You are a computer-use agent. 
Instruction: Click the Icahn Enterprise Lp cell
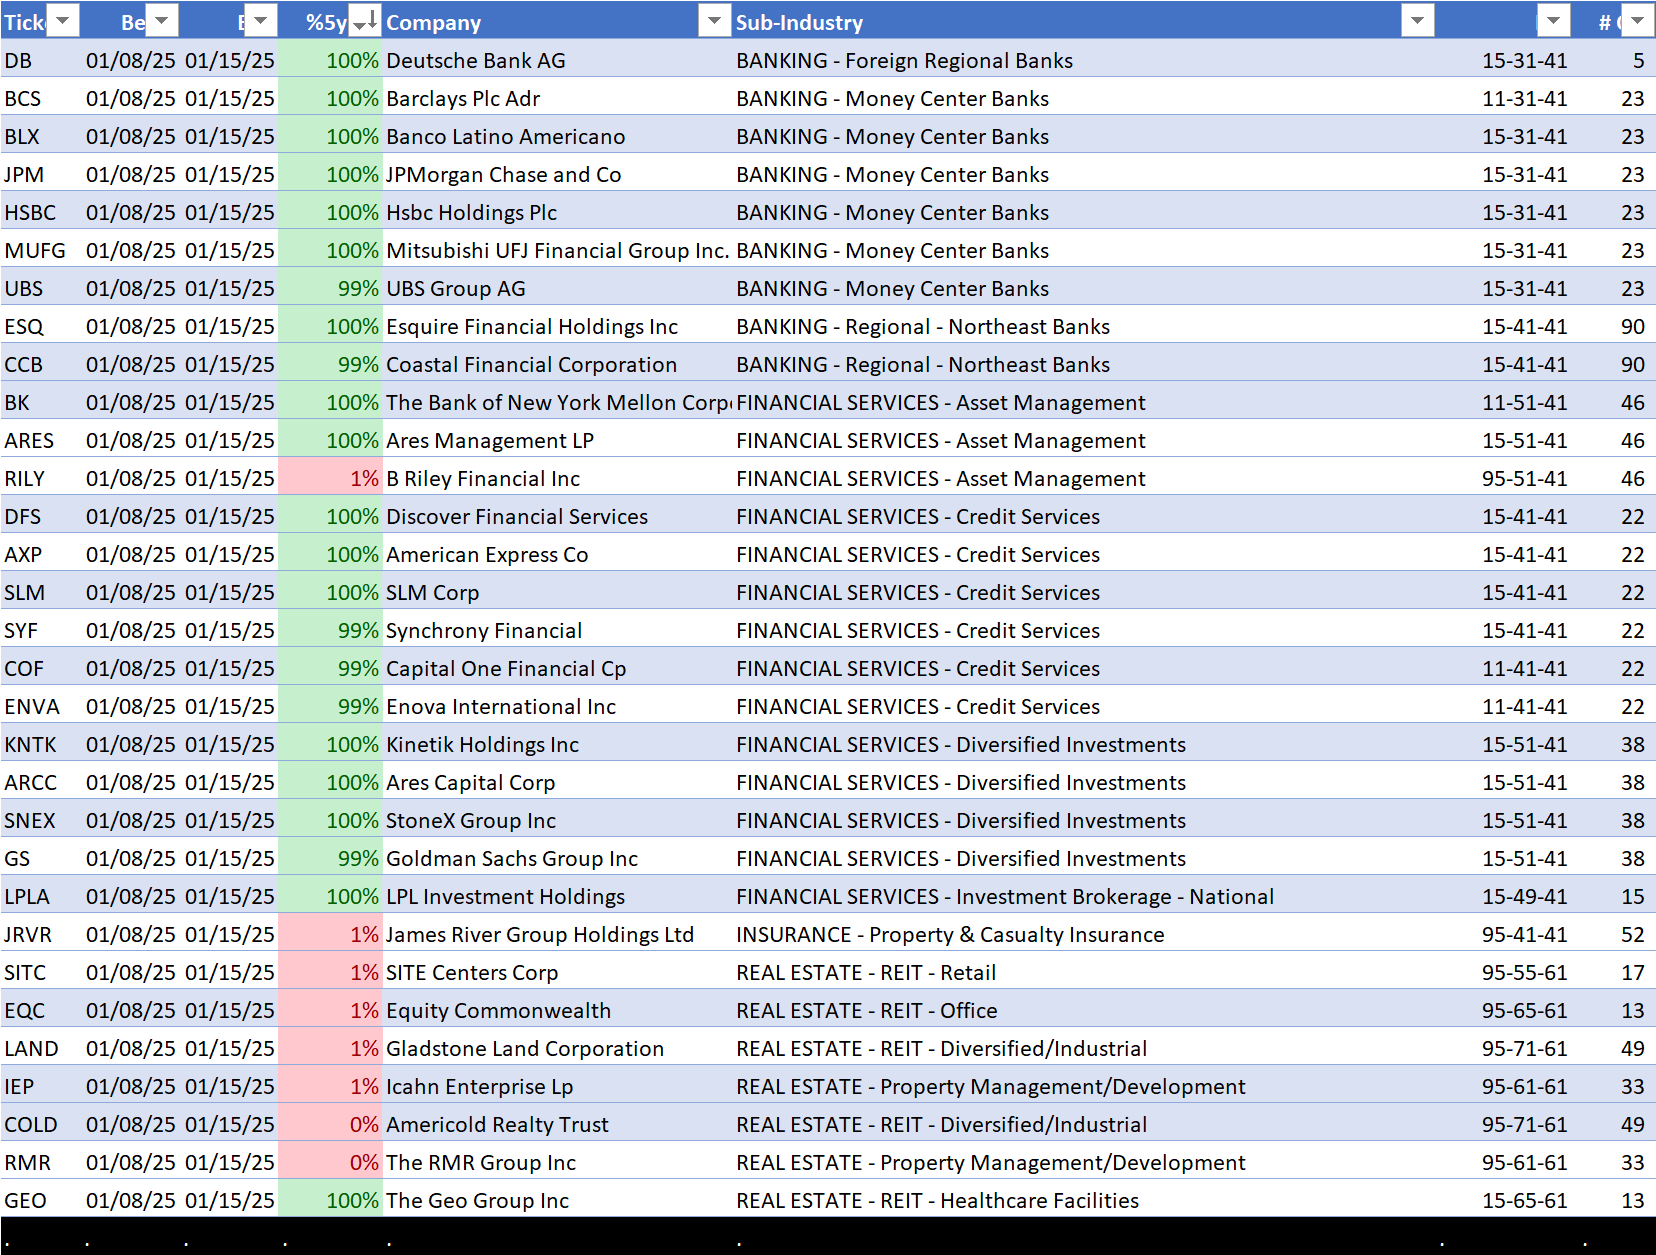558,1087
